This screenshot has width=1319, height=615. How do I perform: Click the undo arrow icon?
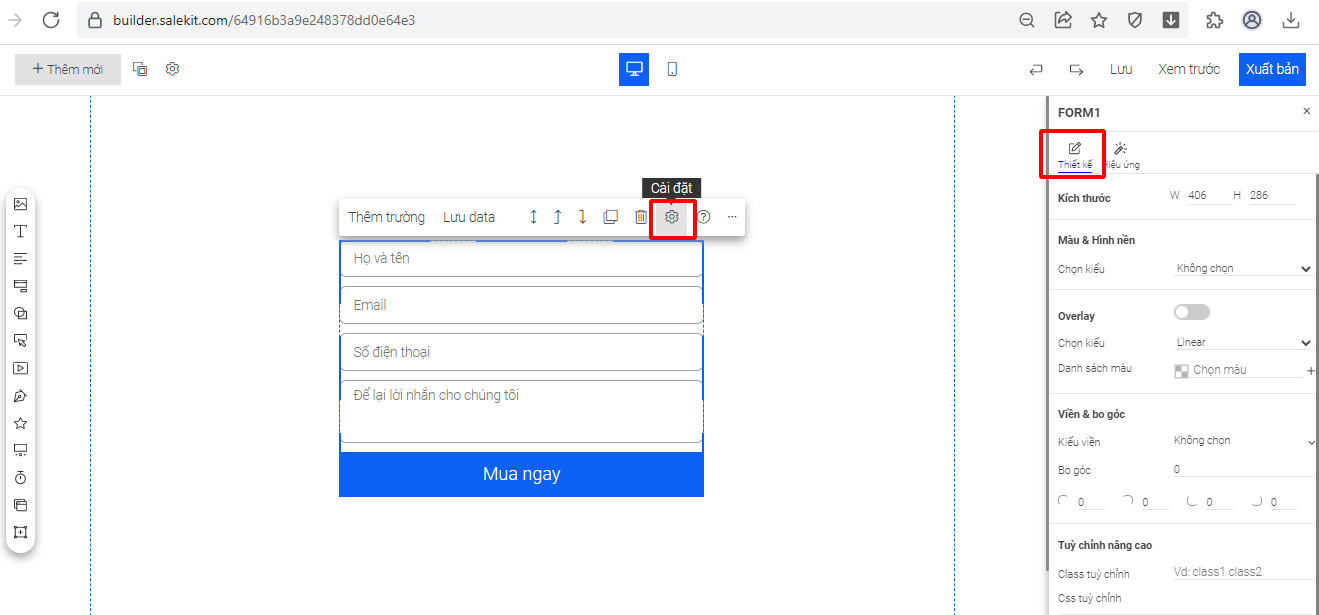click(x=1036, y=69)
